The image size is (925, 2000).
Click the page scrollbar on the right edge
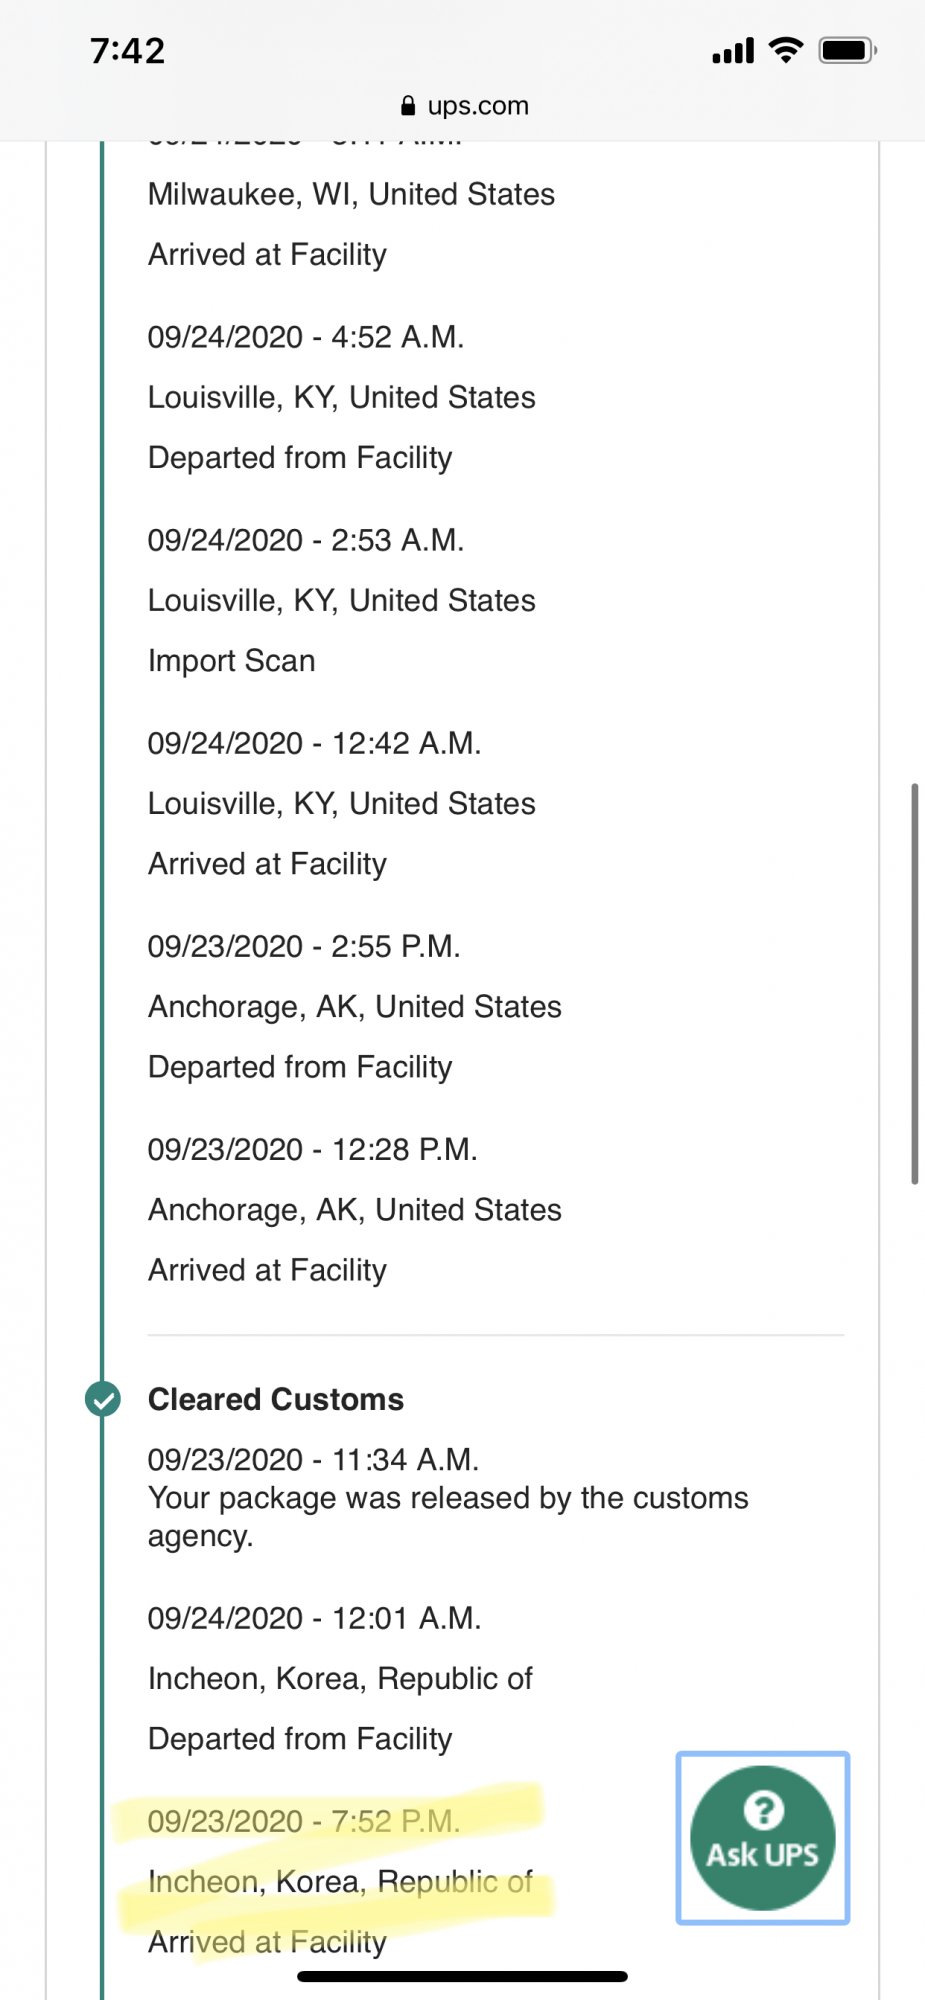pyautogui.click(x=914, y=984)
